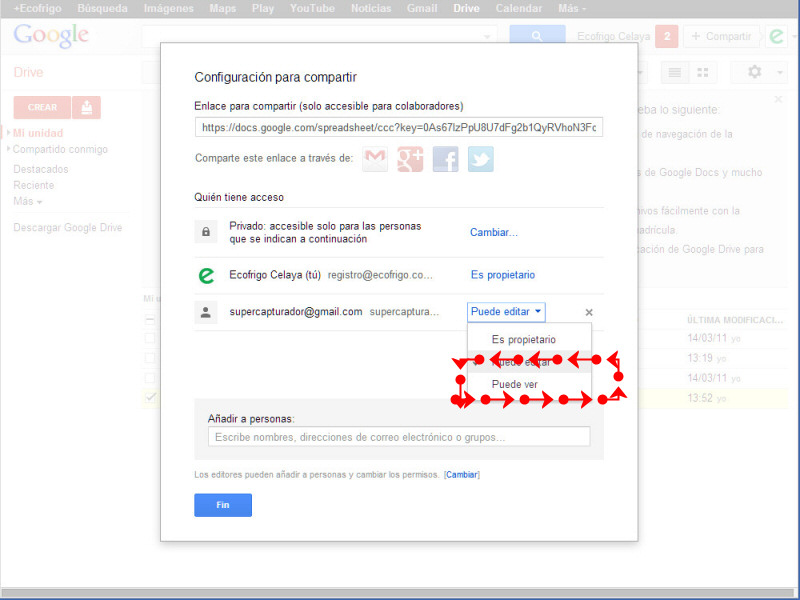Click the CREAR button
This screenshot has height=600, width=800.
(x=42, y=107)
